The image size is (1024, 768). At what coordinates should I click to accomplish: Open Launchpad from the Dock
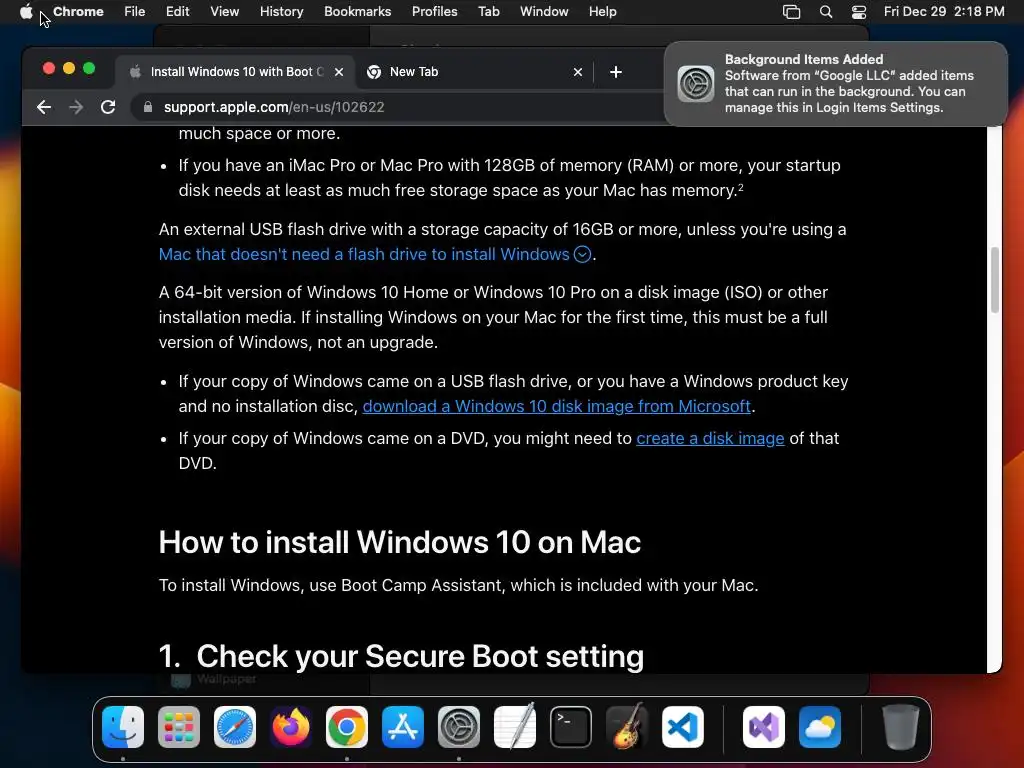pos(179,727)
